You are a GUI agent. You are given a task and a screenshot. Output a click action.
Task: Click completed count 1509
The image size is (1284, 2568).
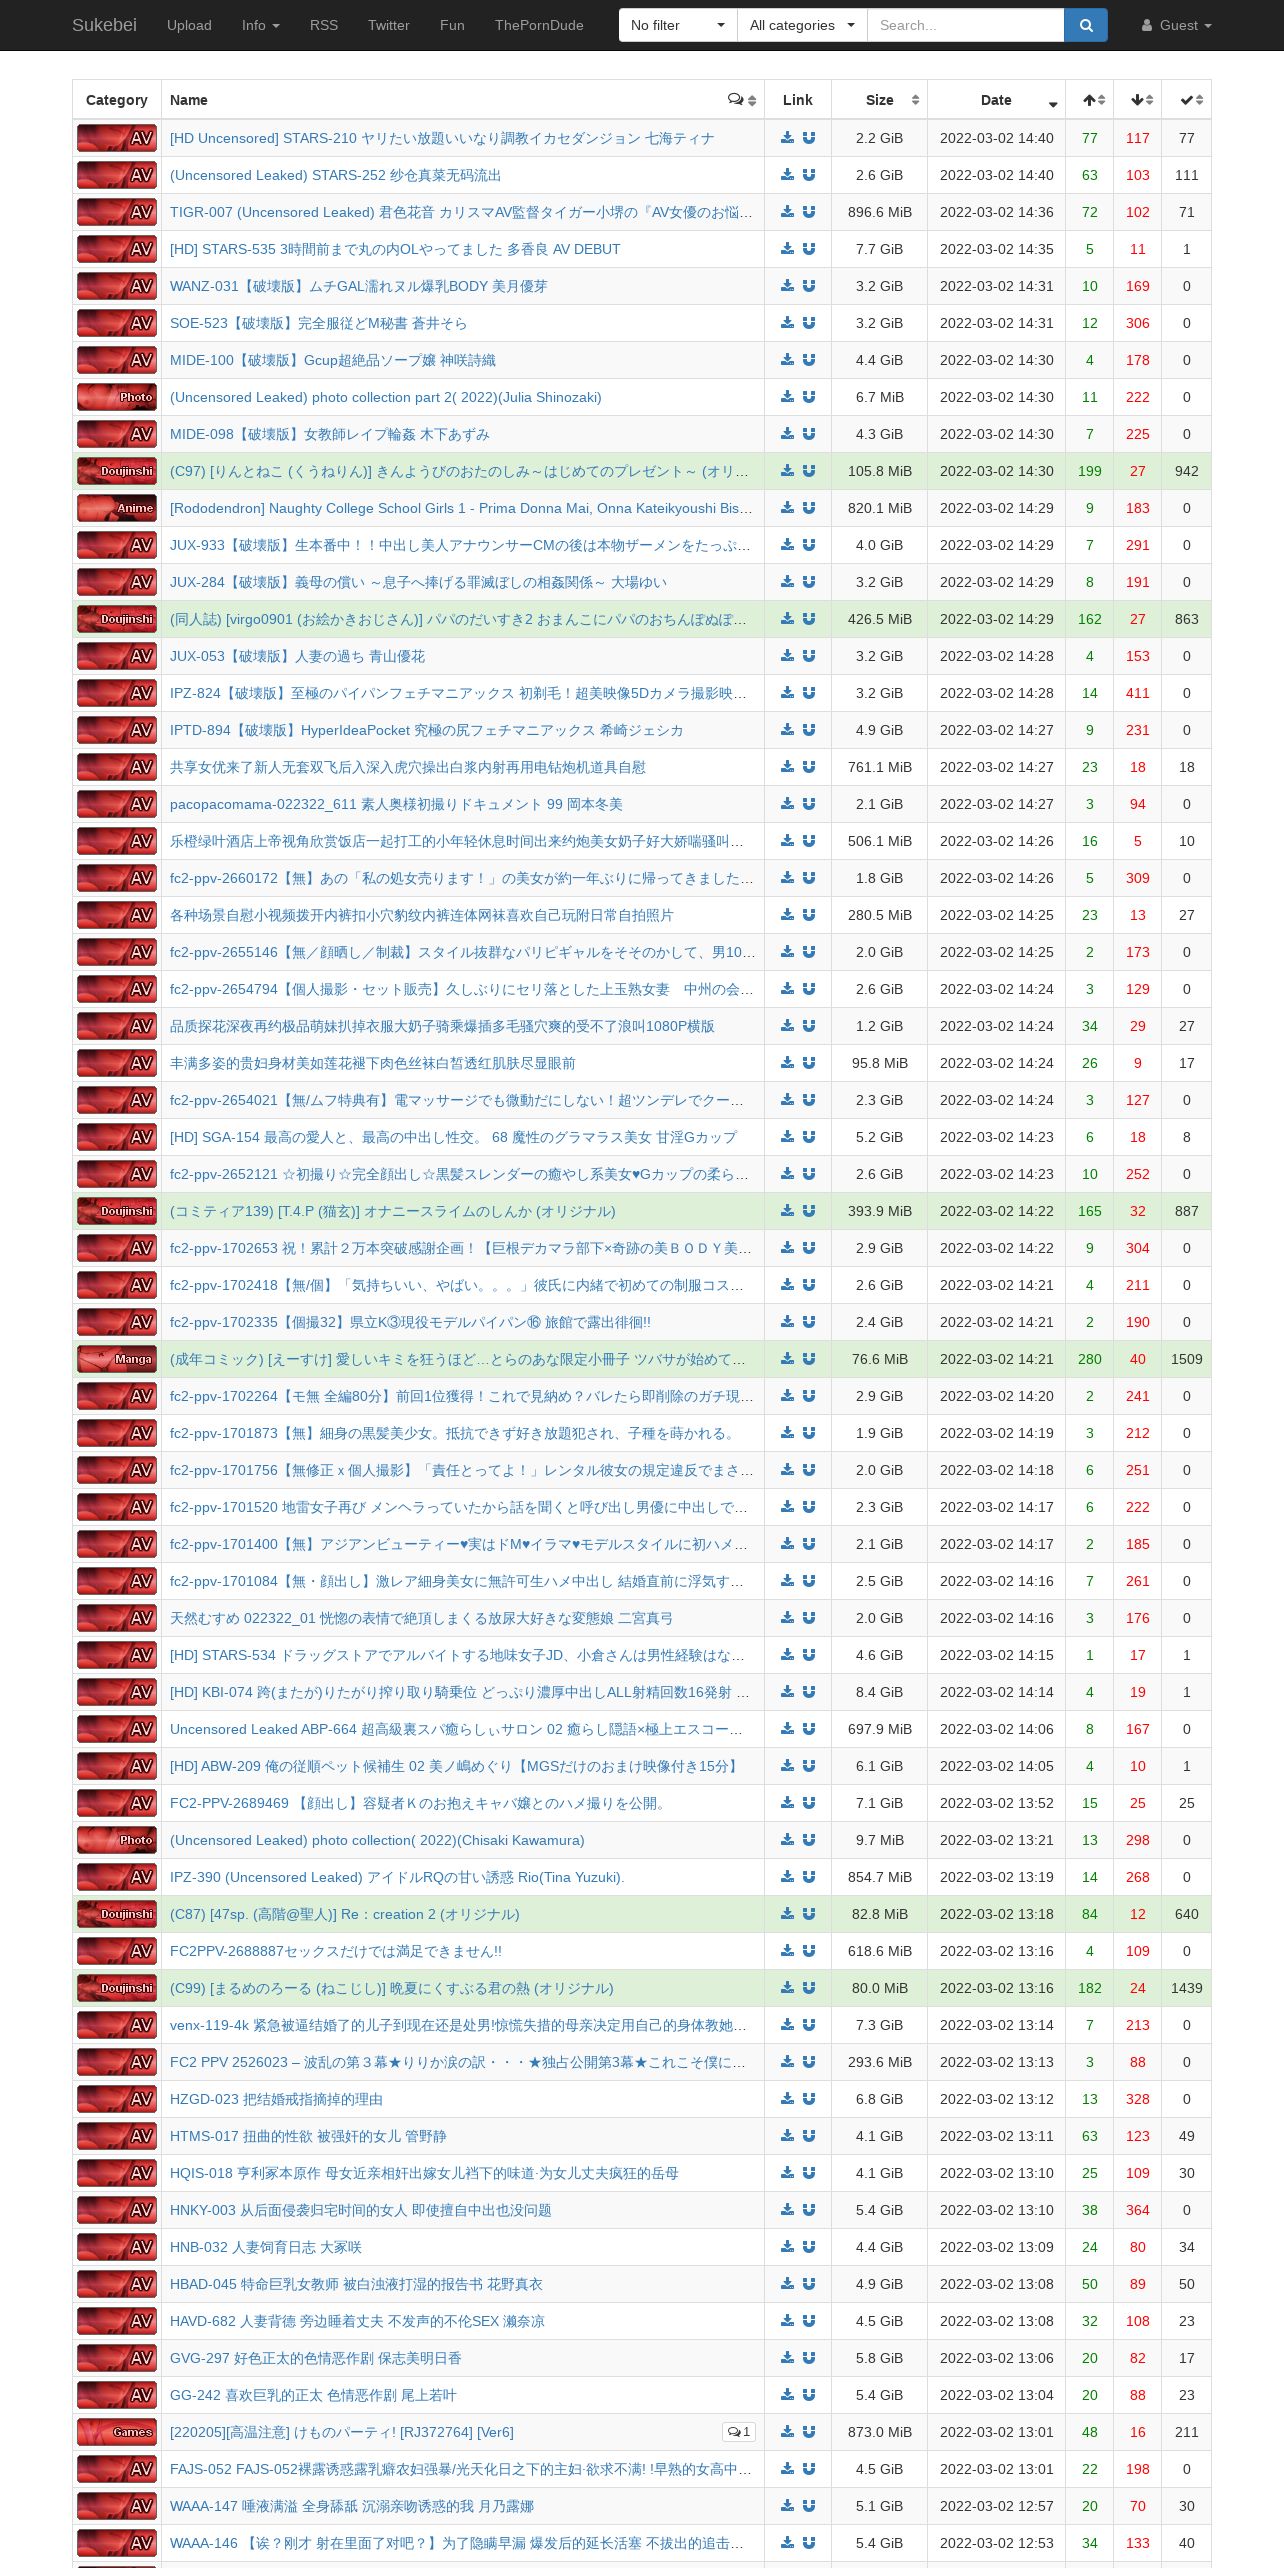click(1187, 1359)
